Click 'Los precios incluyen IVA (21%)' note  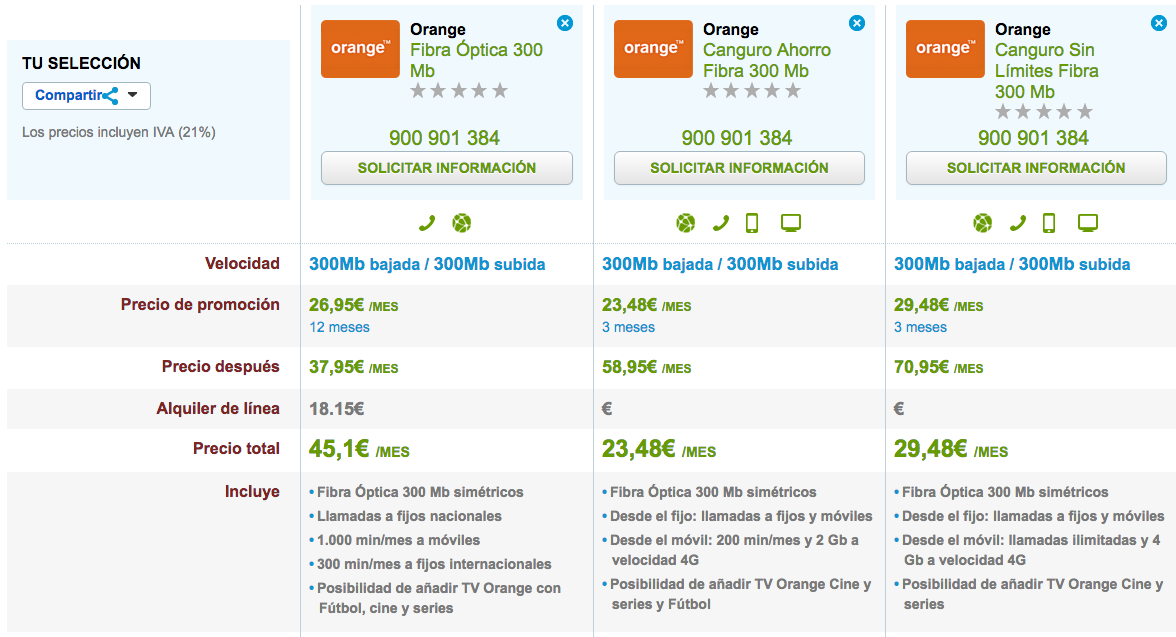pos(118,132)
